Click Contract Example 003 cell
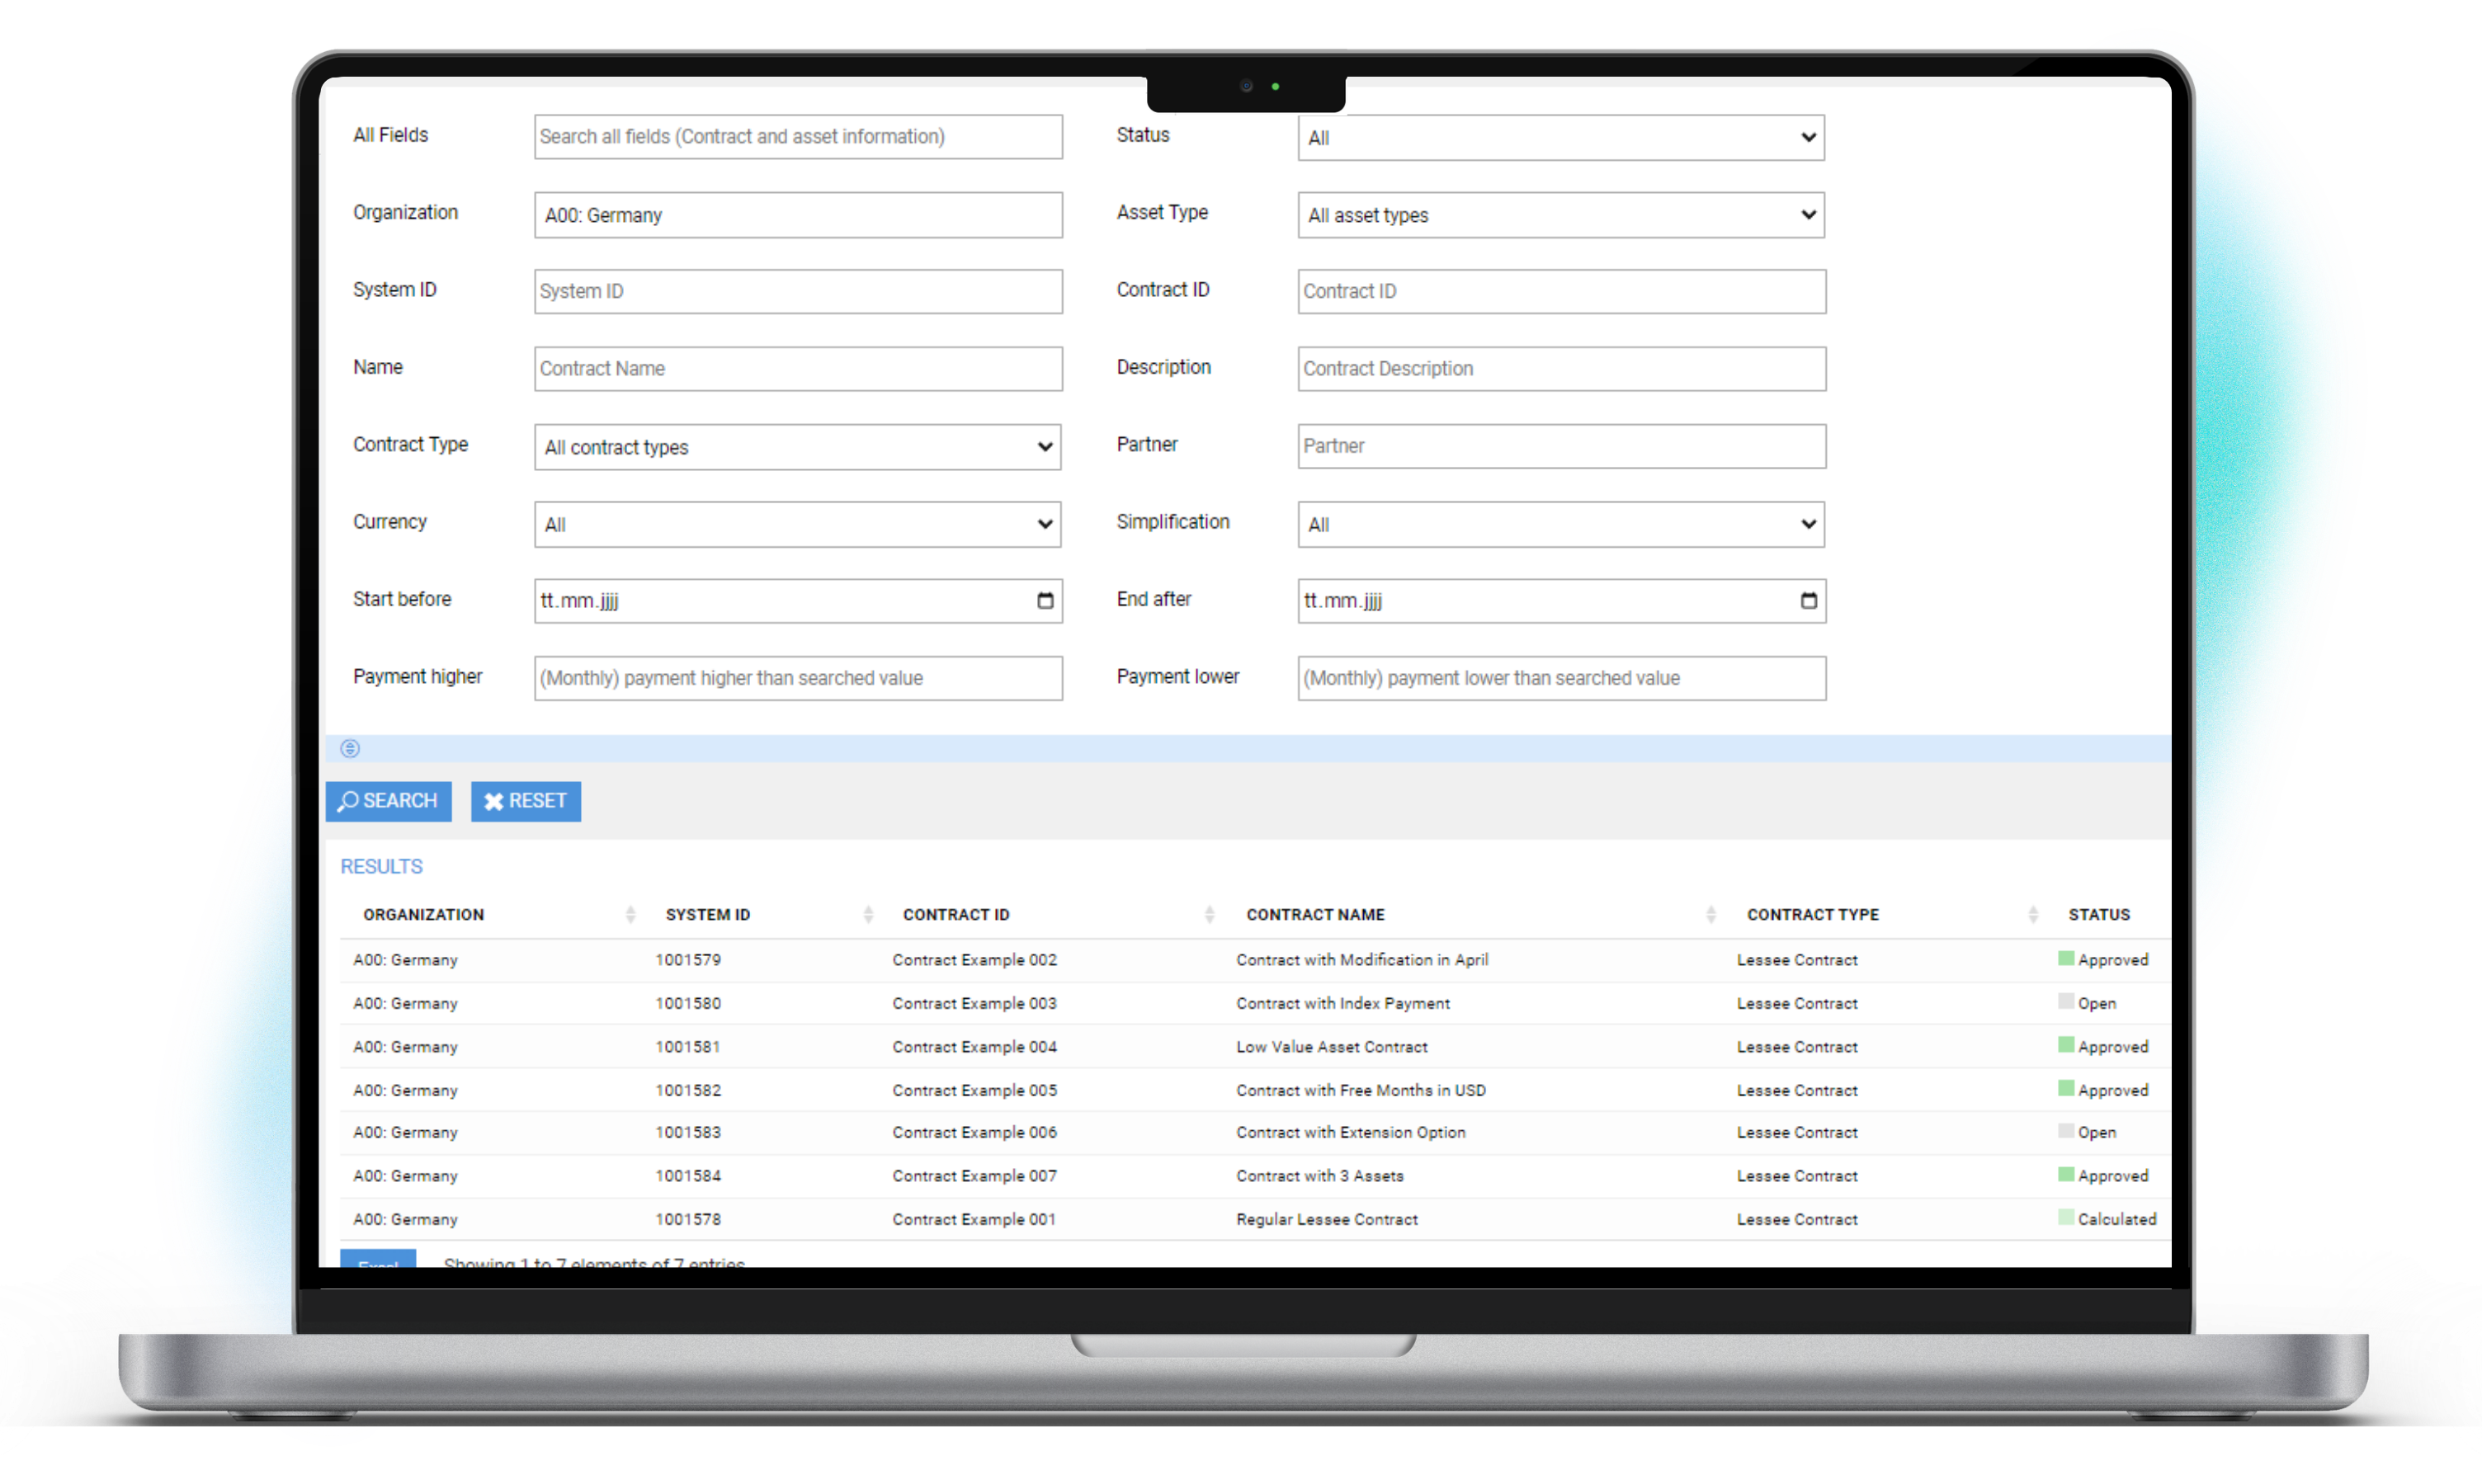The image size is (2482, 1484). pos(974,1003)
